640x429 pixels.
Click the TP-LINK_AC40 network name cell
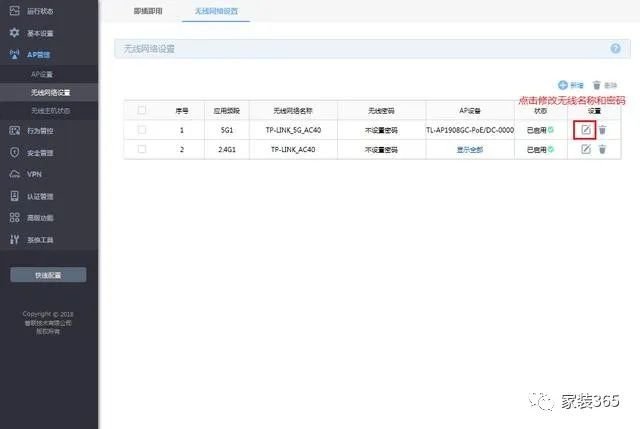pos(293,150)
